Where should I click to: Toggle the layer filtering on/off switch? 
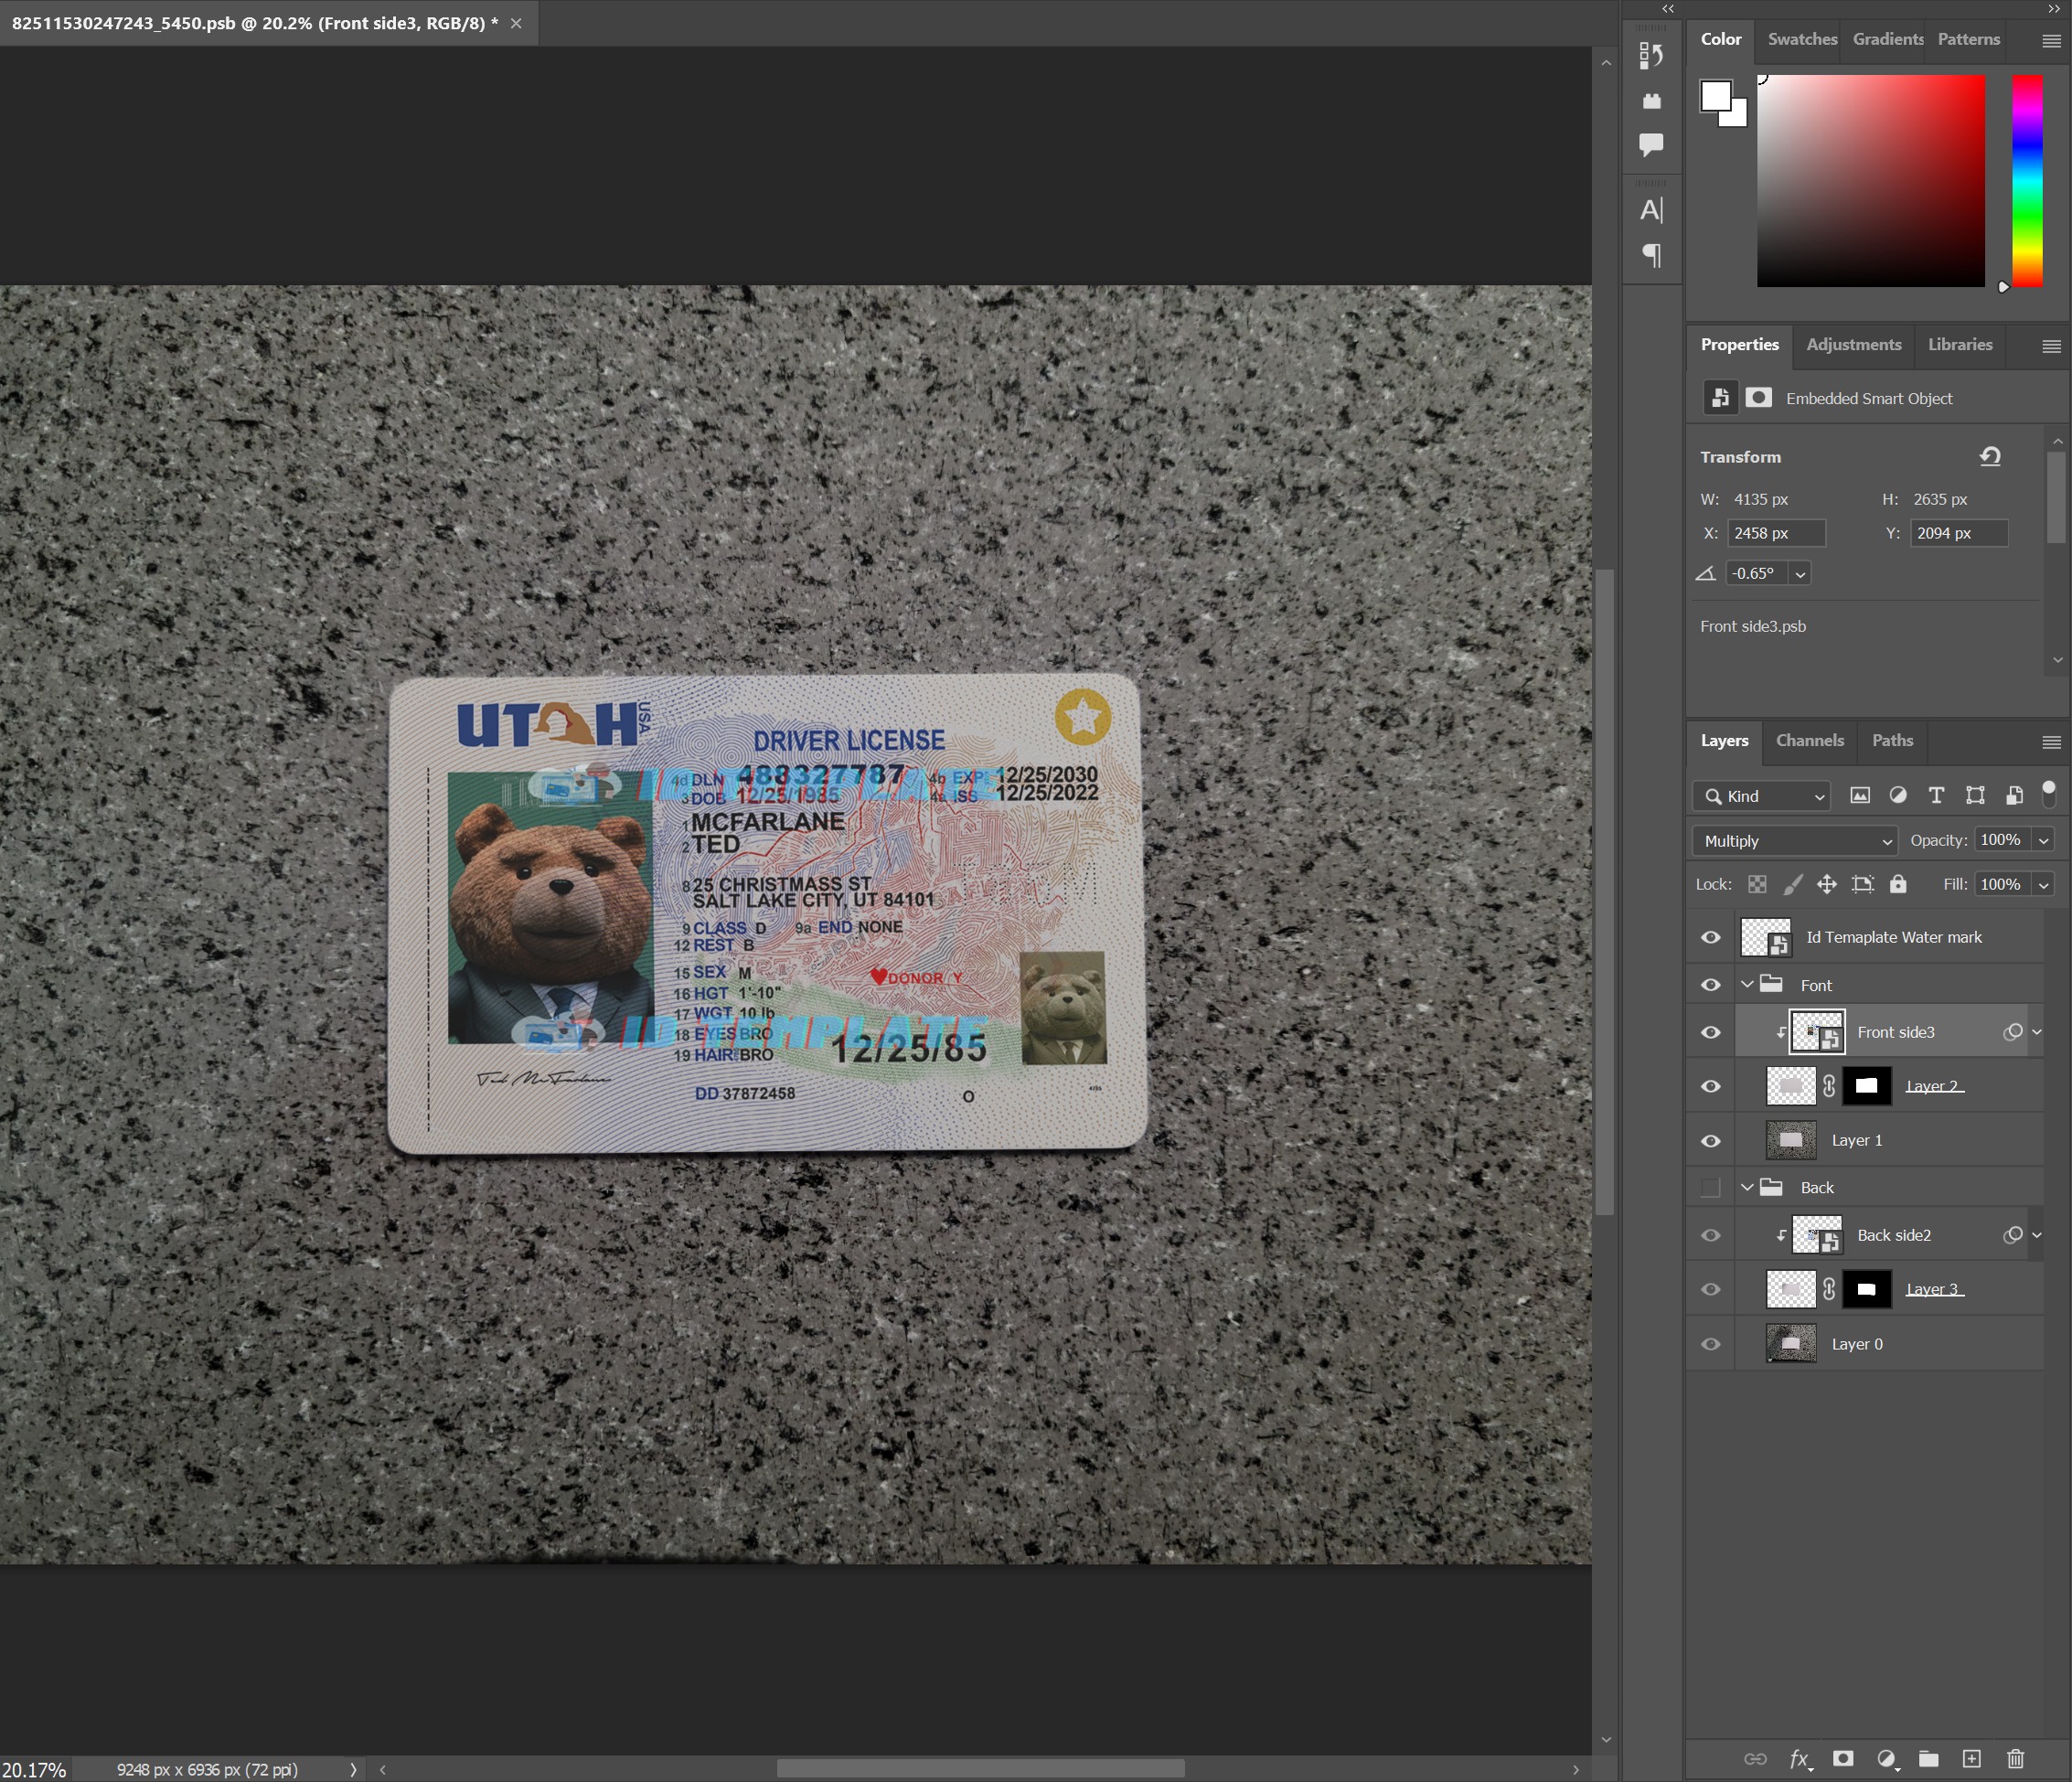pyautogui.click(x=2048, y=795)
